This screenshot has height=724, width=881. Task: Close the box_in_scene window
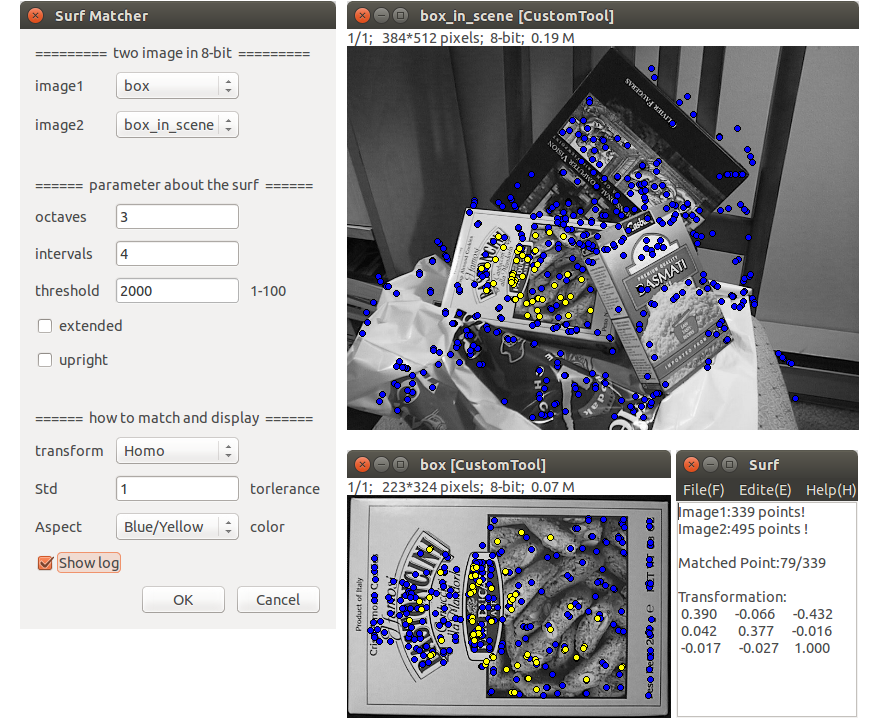[x=362, y=16]
